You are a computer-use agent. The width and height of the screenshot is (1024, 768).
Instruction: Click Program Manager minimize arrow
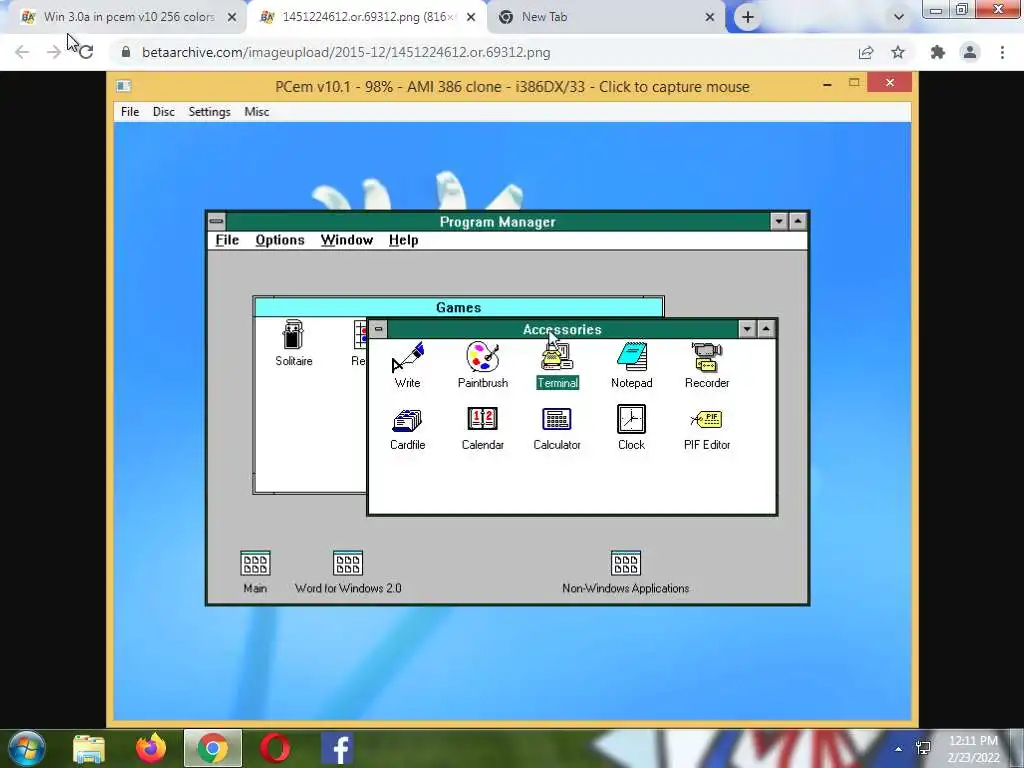pyautogui.click(x=778, y=221)
